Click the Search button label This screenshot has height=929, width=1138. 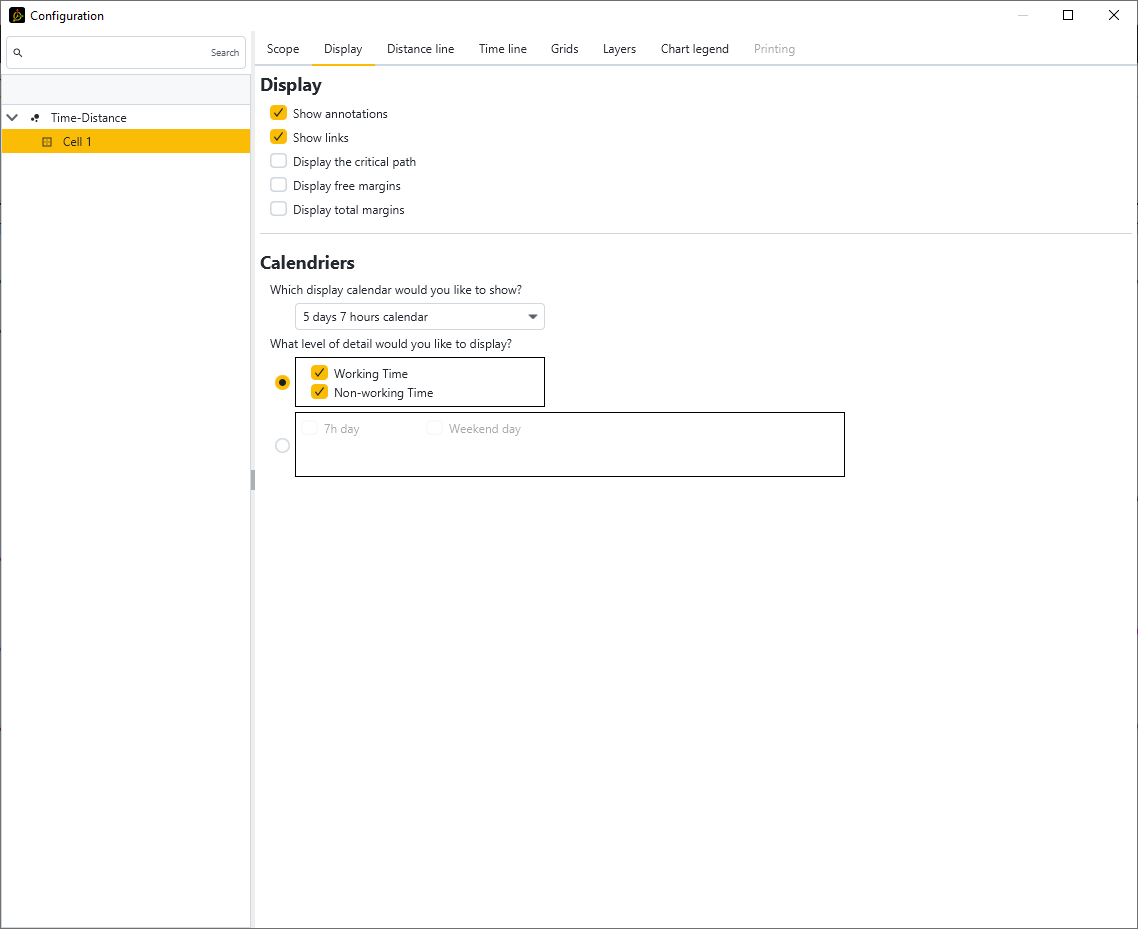(x=225, y=53)
